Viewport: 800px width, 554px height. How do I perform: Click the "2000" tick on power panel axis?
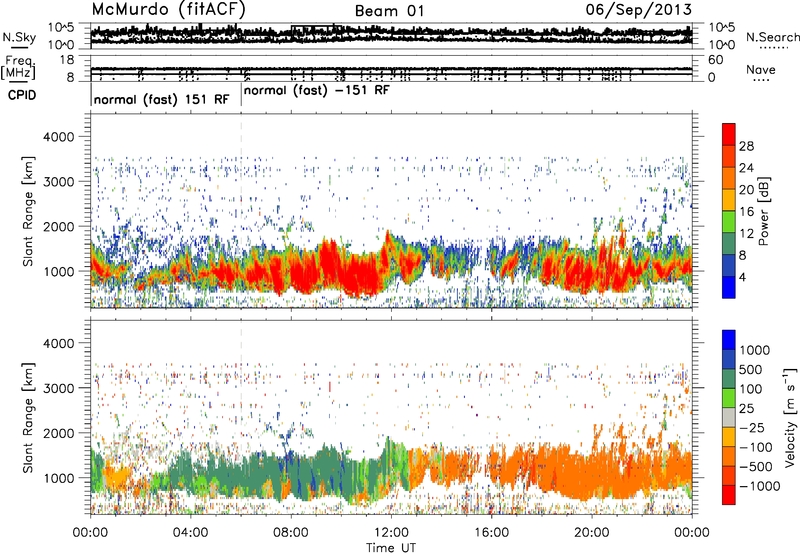58,226
